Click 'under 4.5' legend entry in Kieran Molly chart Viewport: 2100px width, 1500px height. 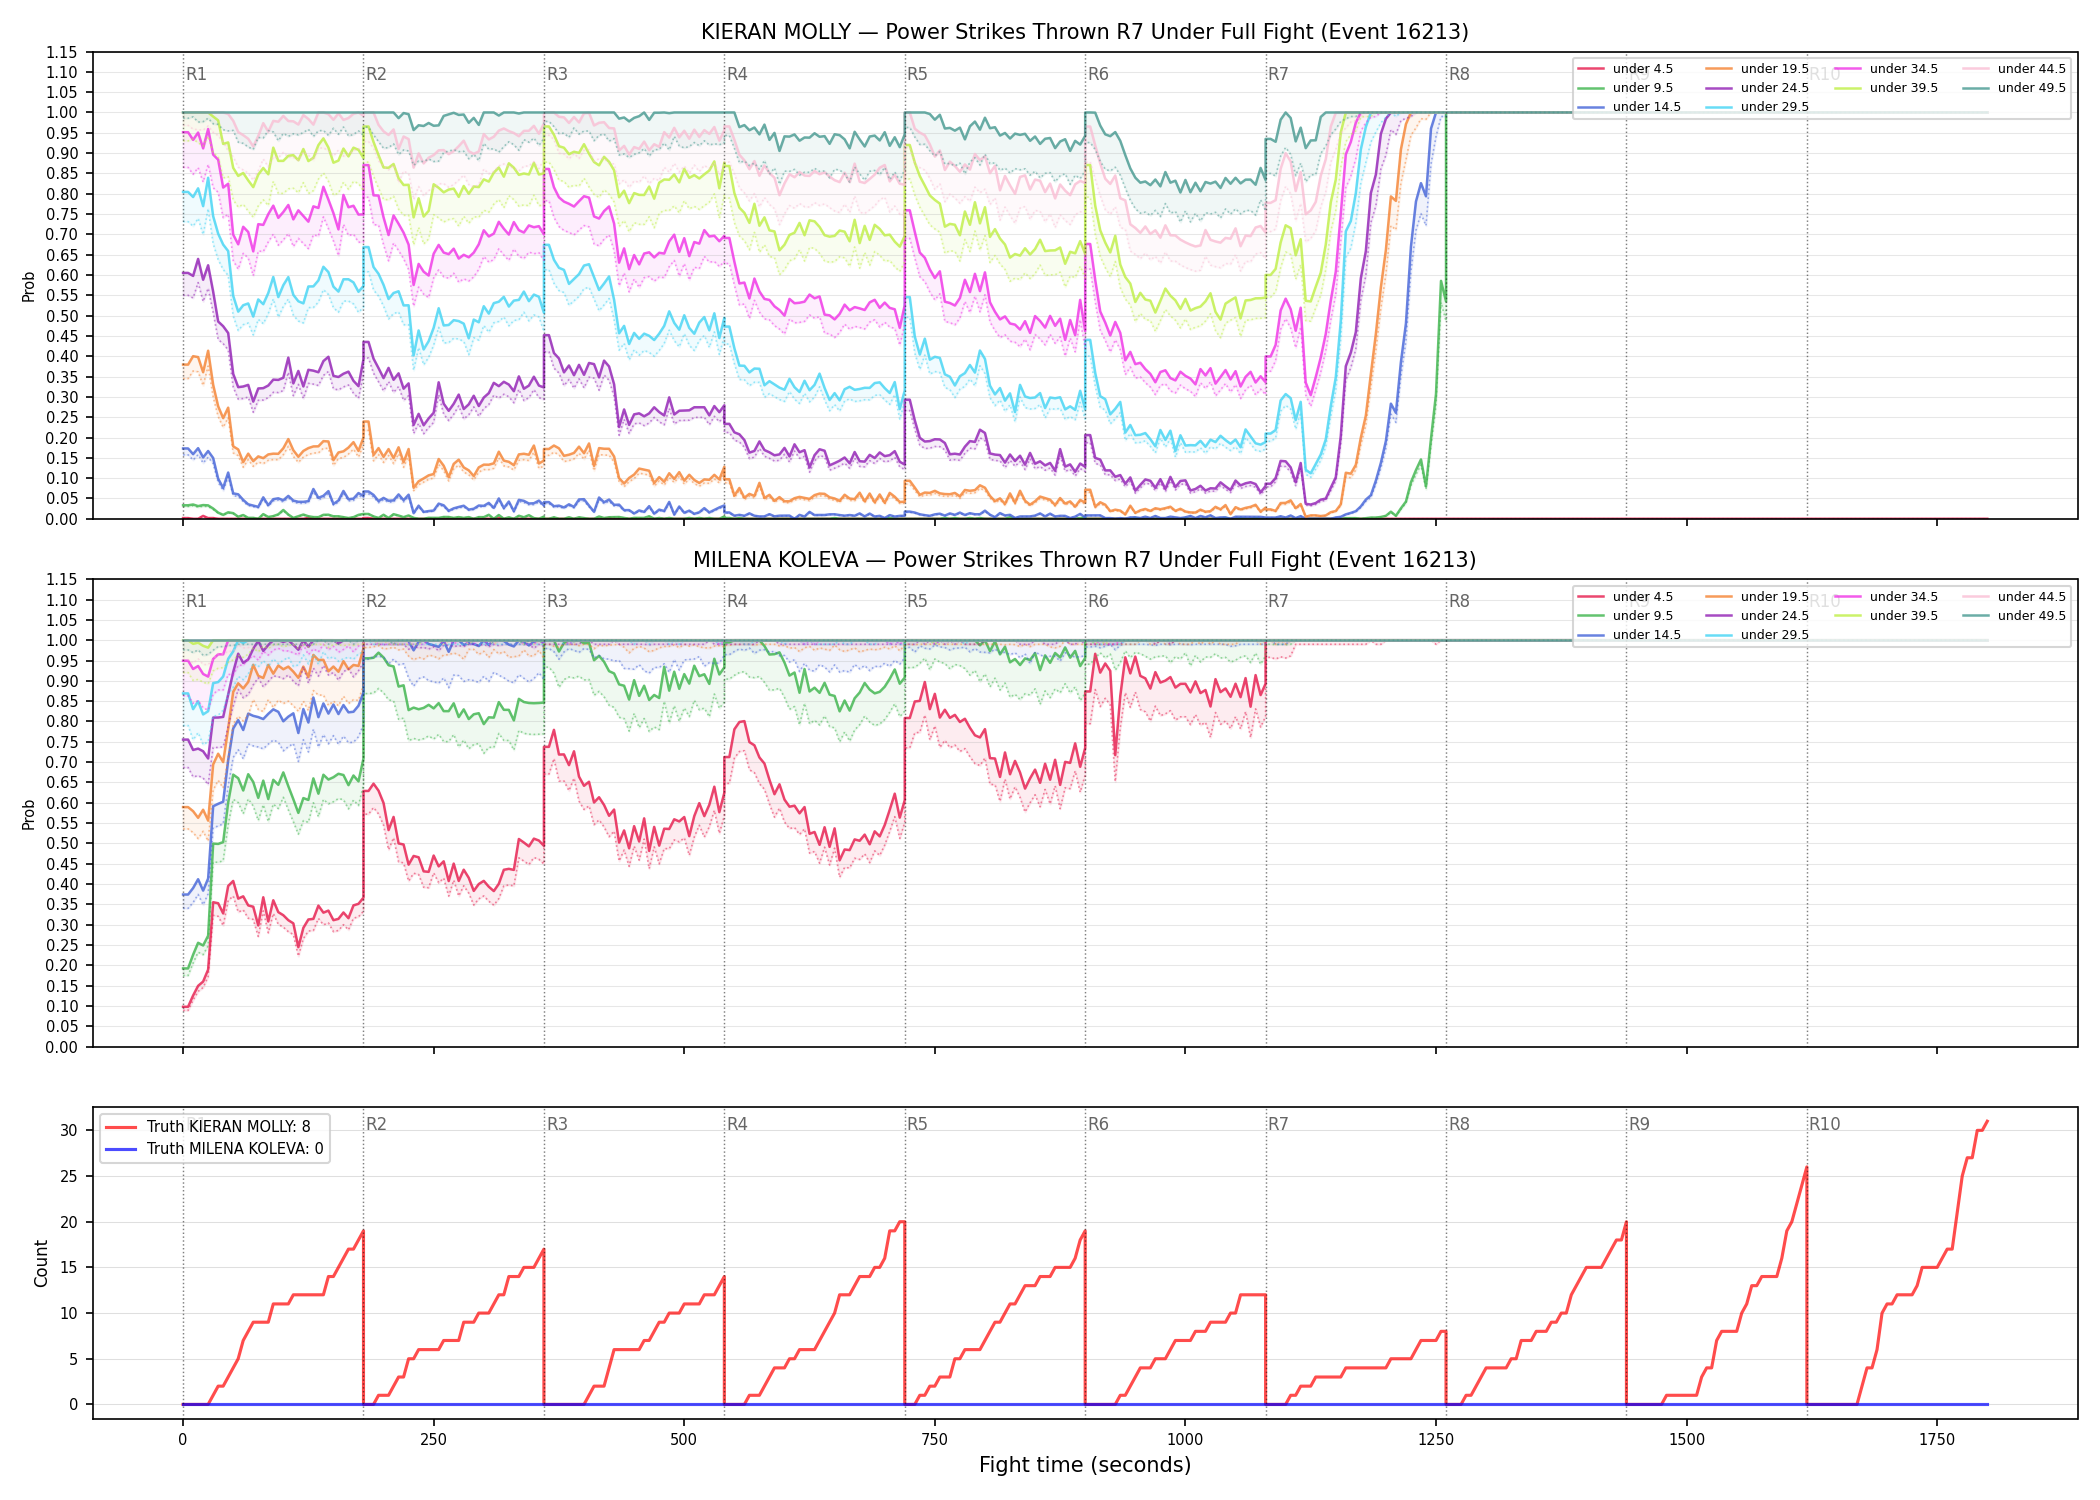coord(1625,69)
